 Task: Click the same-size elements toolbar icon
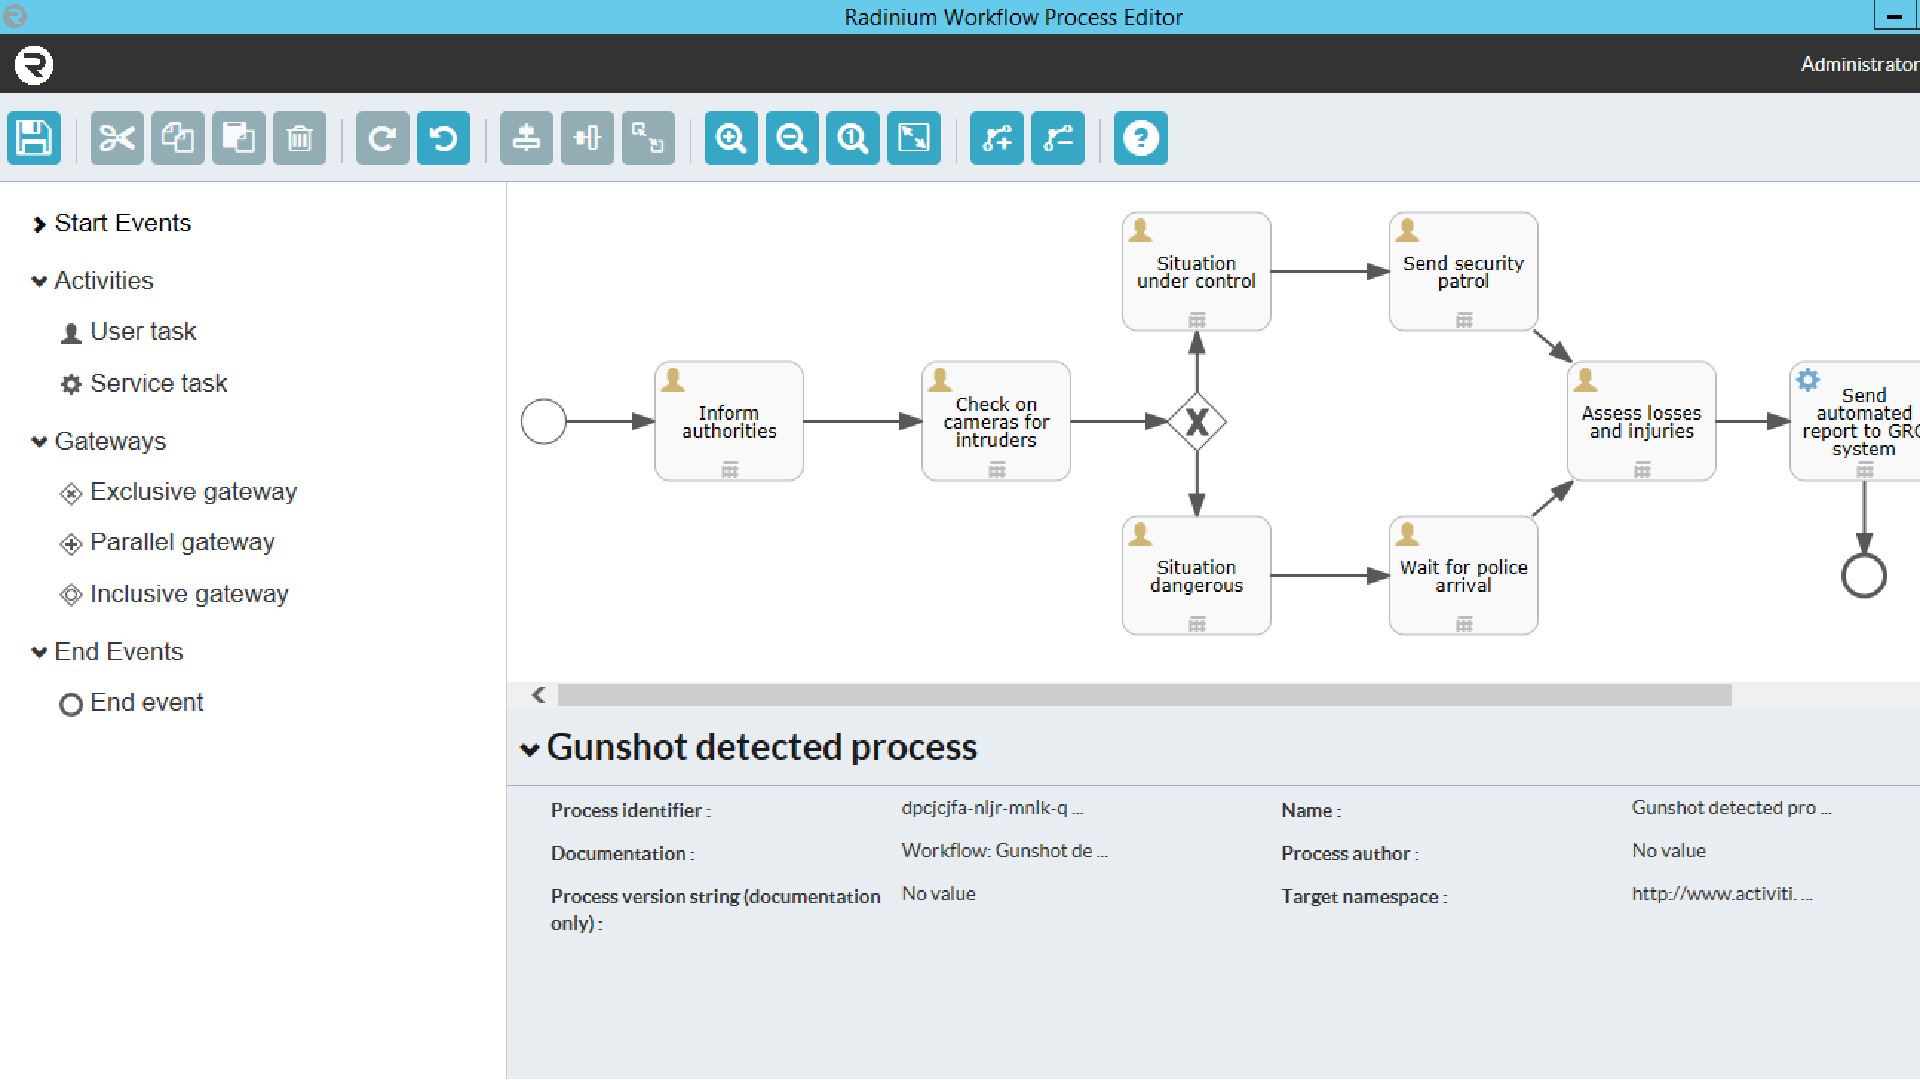[649, 138]
